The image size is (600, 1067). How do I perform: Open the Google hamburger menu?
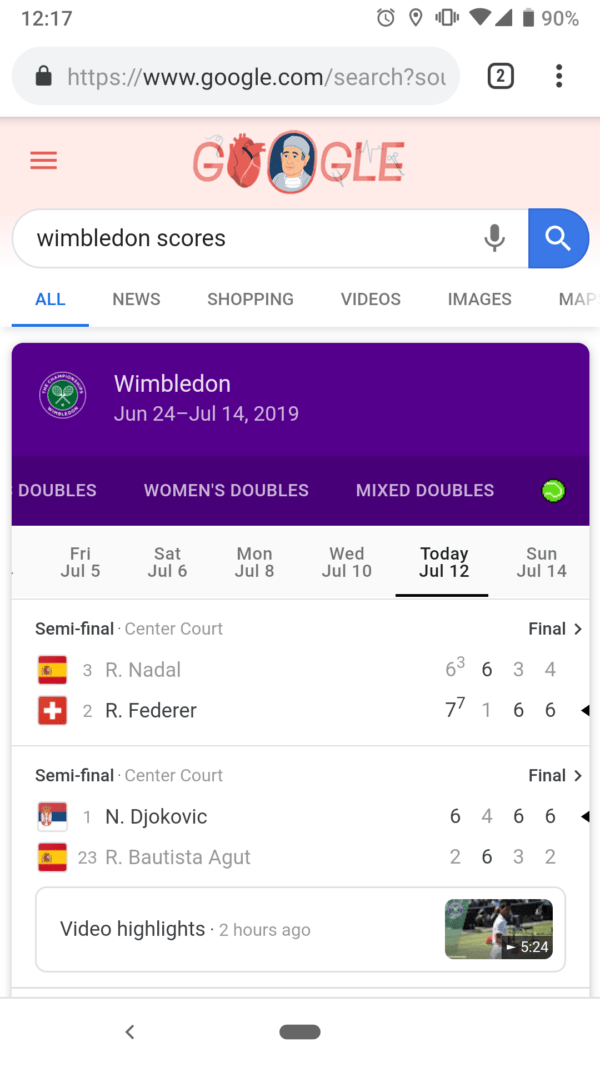coord(44,160)
